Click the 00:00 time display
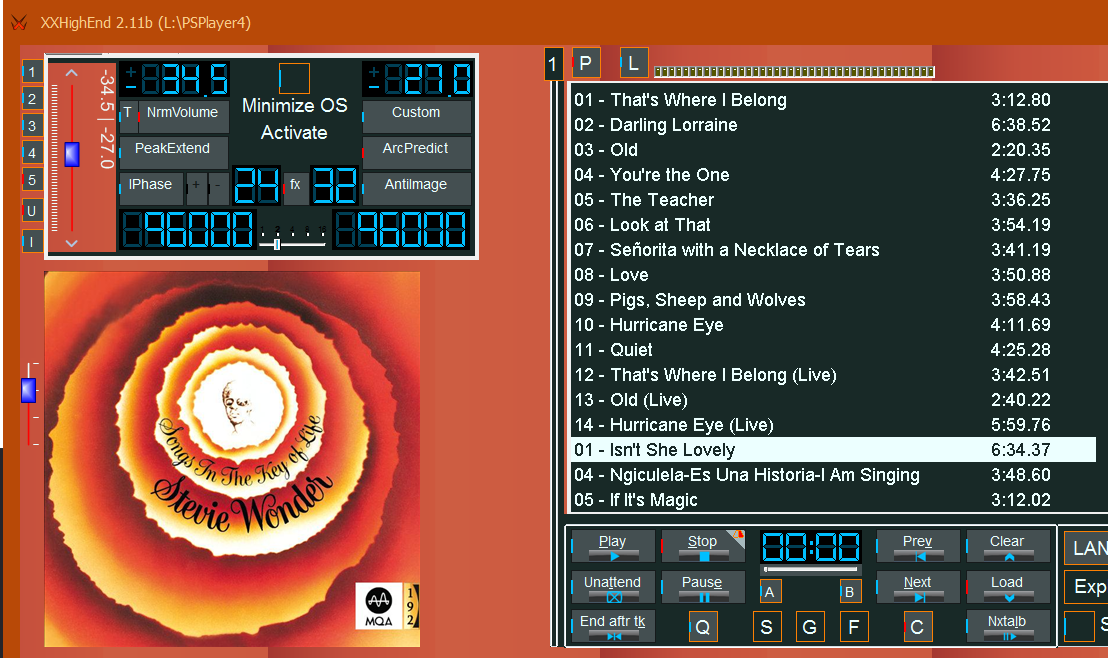 (811, 548)
